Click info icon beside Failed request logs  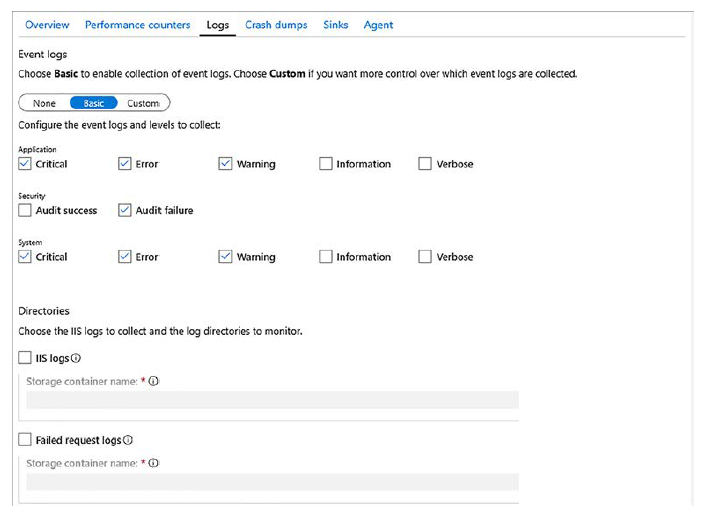(129, 440)
